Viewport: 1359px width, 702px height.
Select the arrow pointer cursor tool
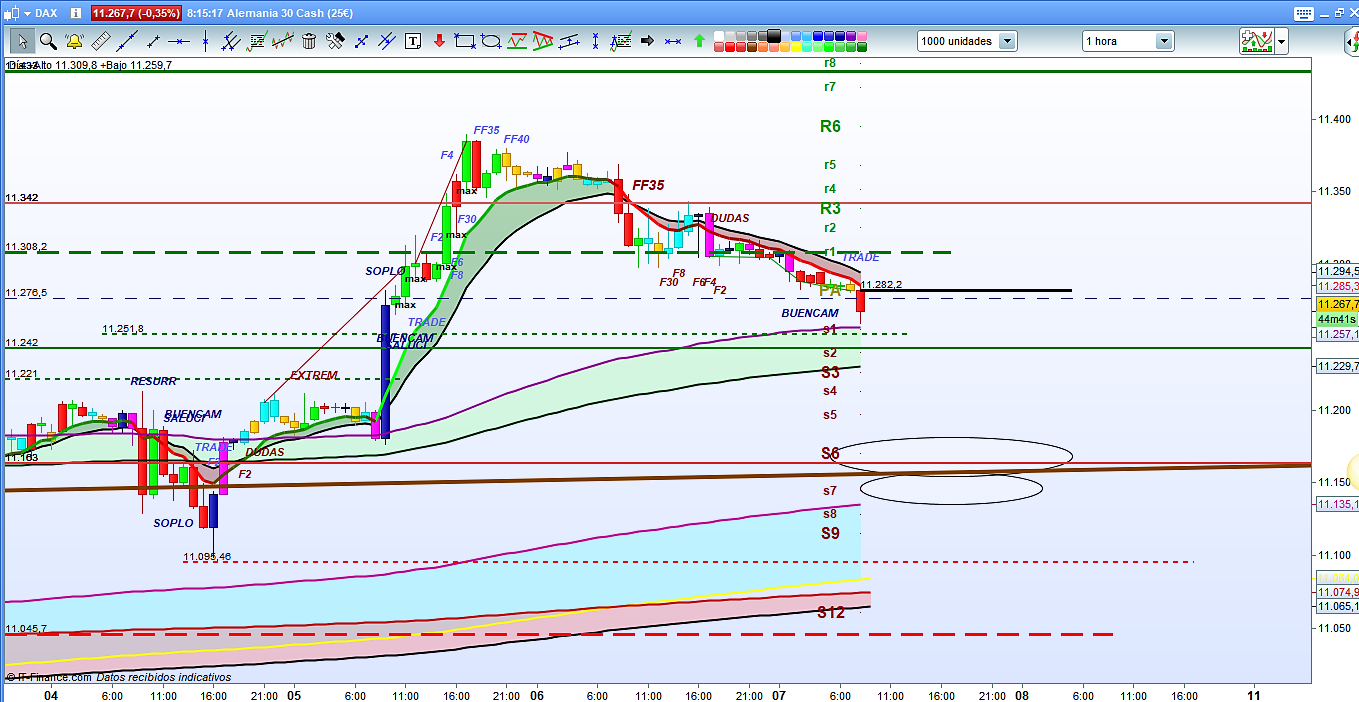click(x=22, y=41)
